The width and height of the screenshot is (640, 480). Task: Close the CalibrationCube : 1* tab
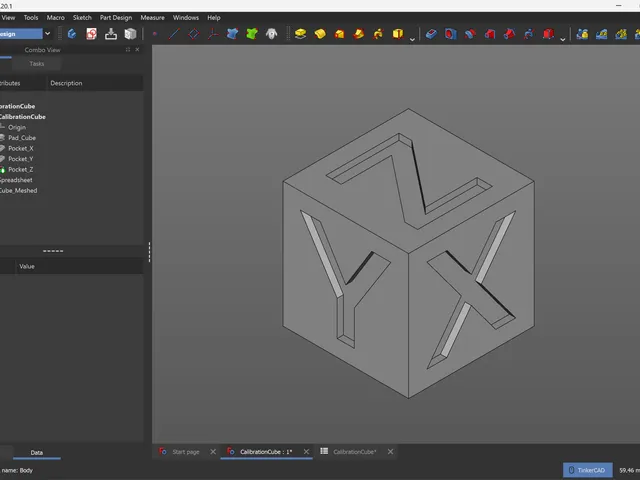[306, 451]
